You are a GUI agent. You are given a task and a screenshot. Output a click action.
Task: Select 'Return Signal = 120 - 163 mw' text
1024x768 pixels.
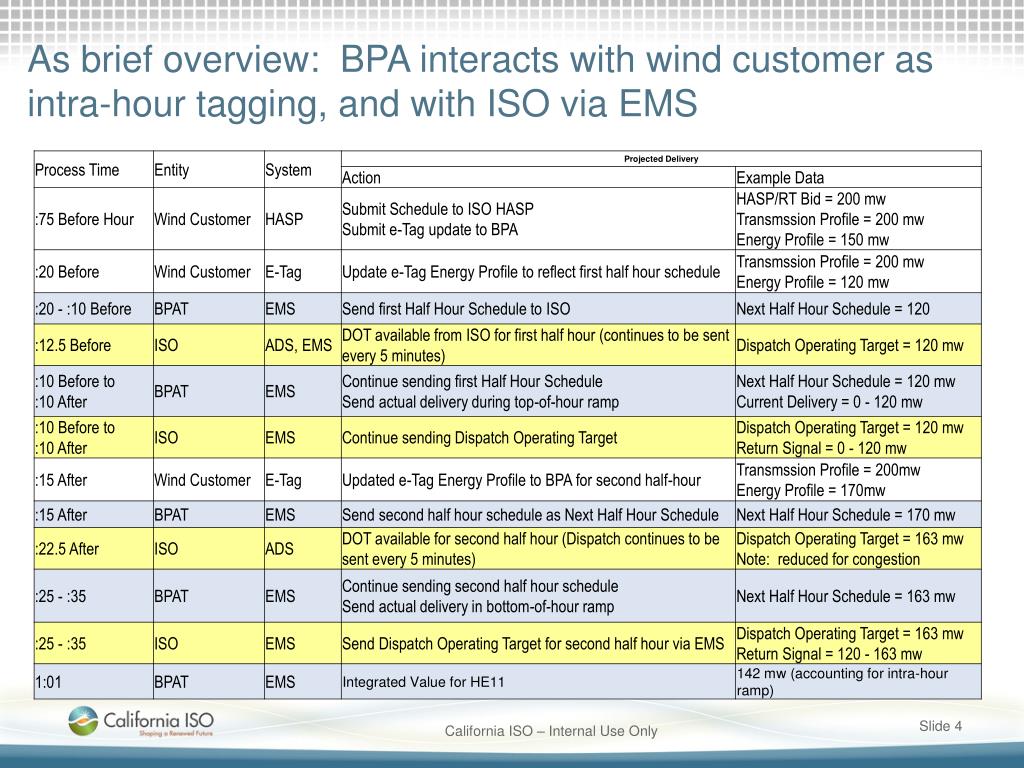coord(829,654)
